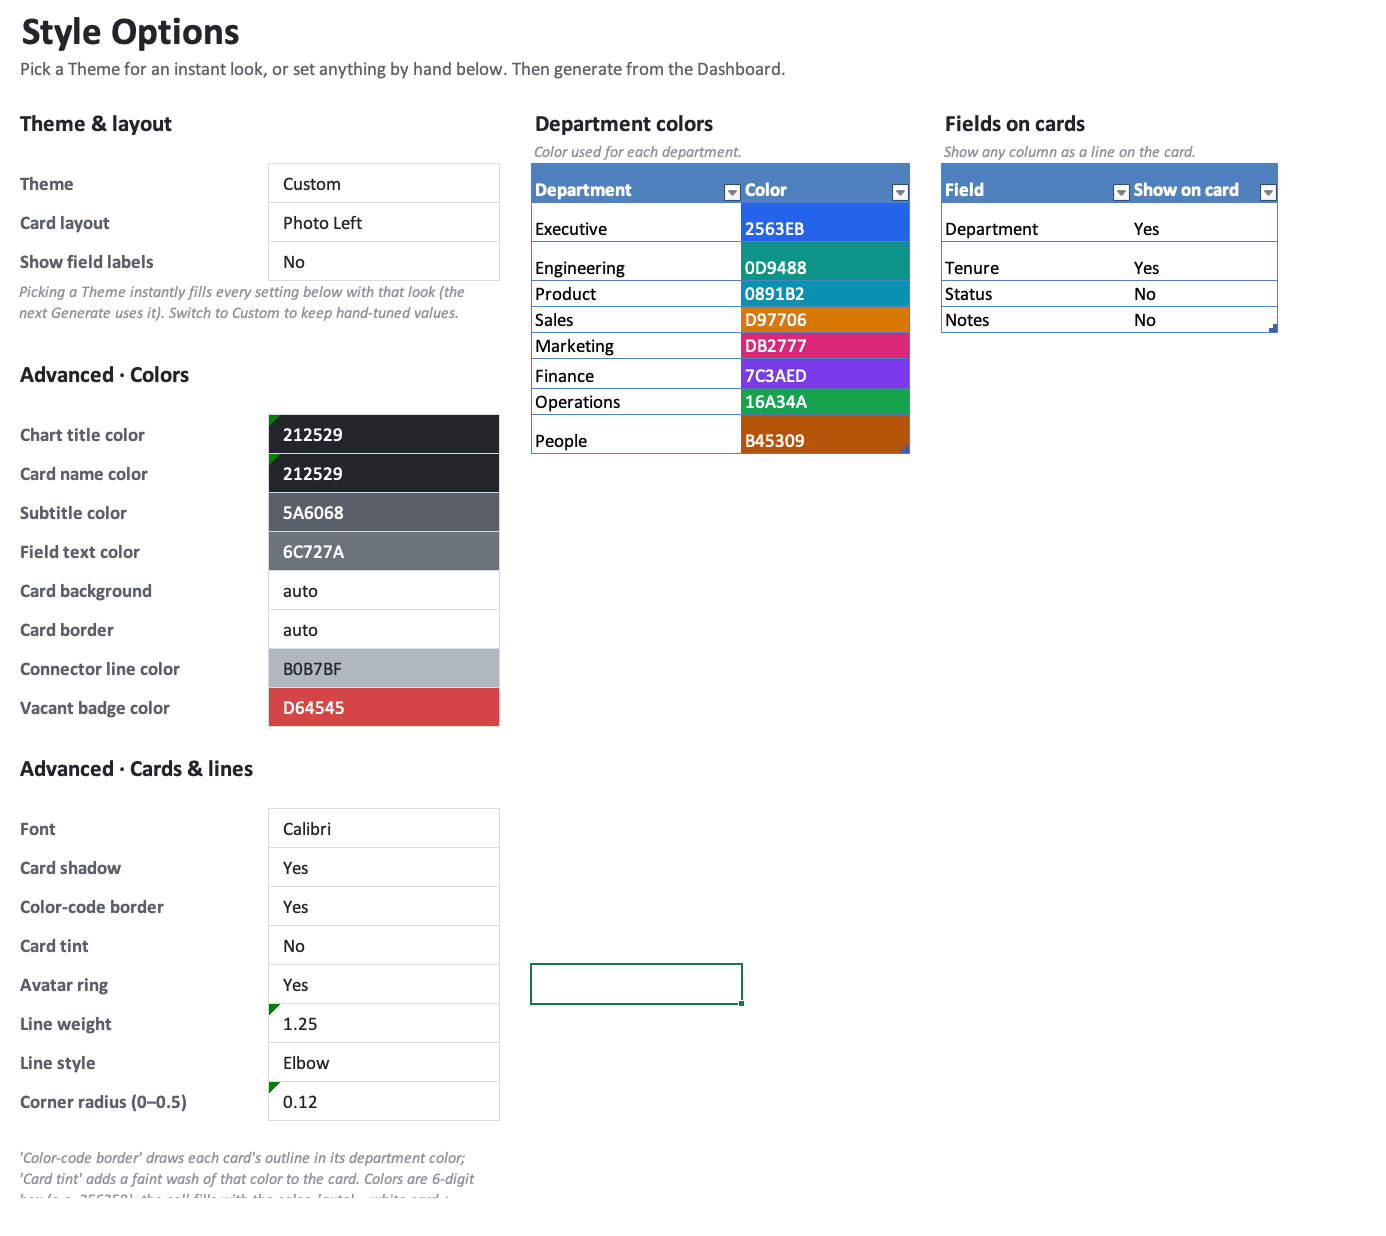Click the Color-code border 'Yes' cell
Screen dimensions: 1386x1236
coord(384,906)
